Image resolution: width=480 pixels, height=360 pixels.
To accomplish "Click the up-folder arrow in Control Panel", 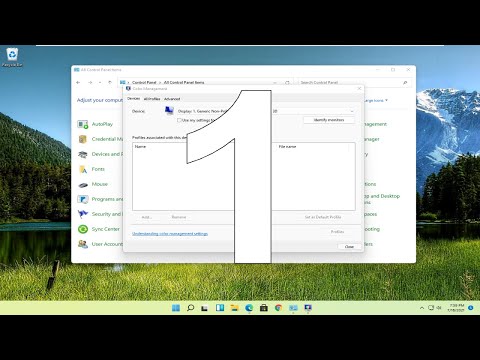I will click(110, 82).
